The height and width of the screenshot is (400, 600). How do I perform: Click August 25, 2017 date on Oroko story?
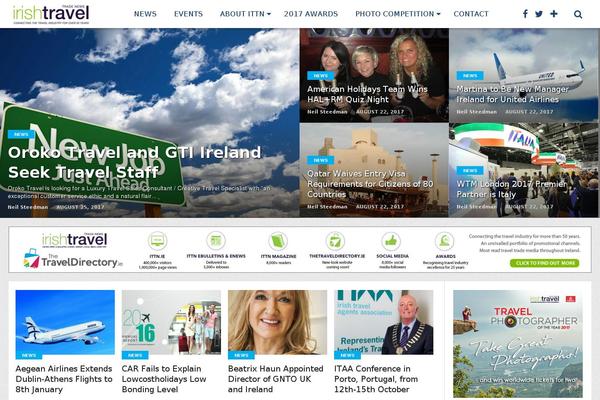pos(80,207)
